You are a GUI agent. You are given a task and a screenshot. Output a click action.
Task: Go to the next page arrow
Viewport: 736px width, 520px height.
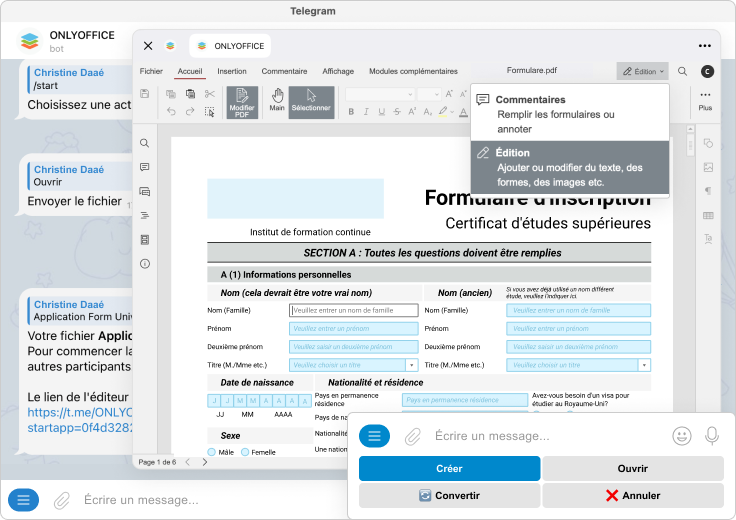point(205,462)
